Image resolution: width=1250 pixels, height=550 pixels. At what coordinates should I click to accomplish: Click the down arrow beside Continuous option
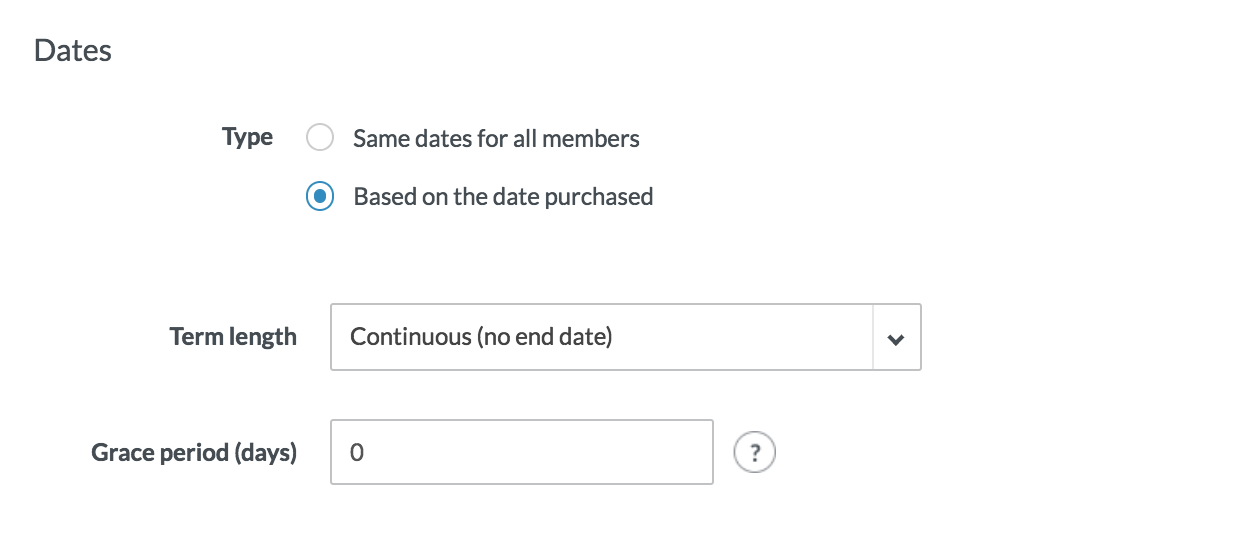tap(896, 338)
